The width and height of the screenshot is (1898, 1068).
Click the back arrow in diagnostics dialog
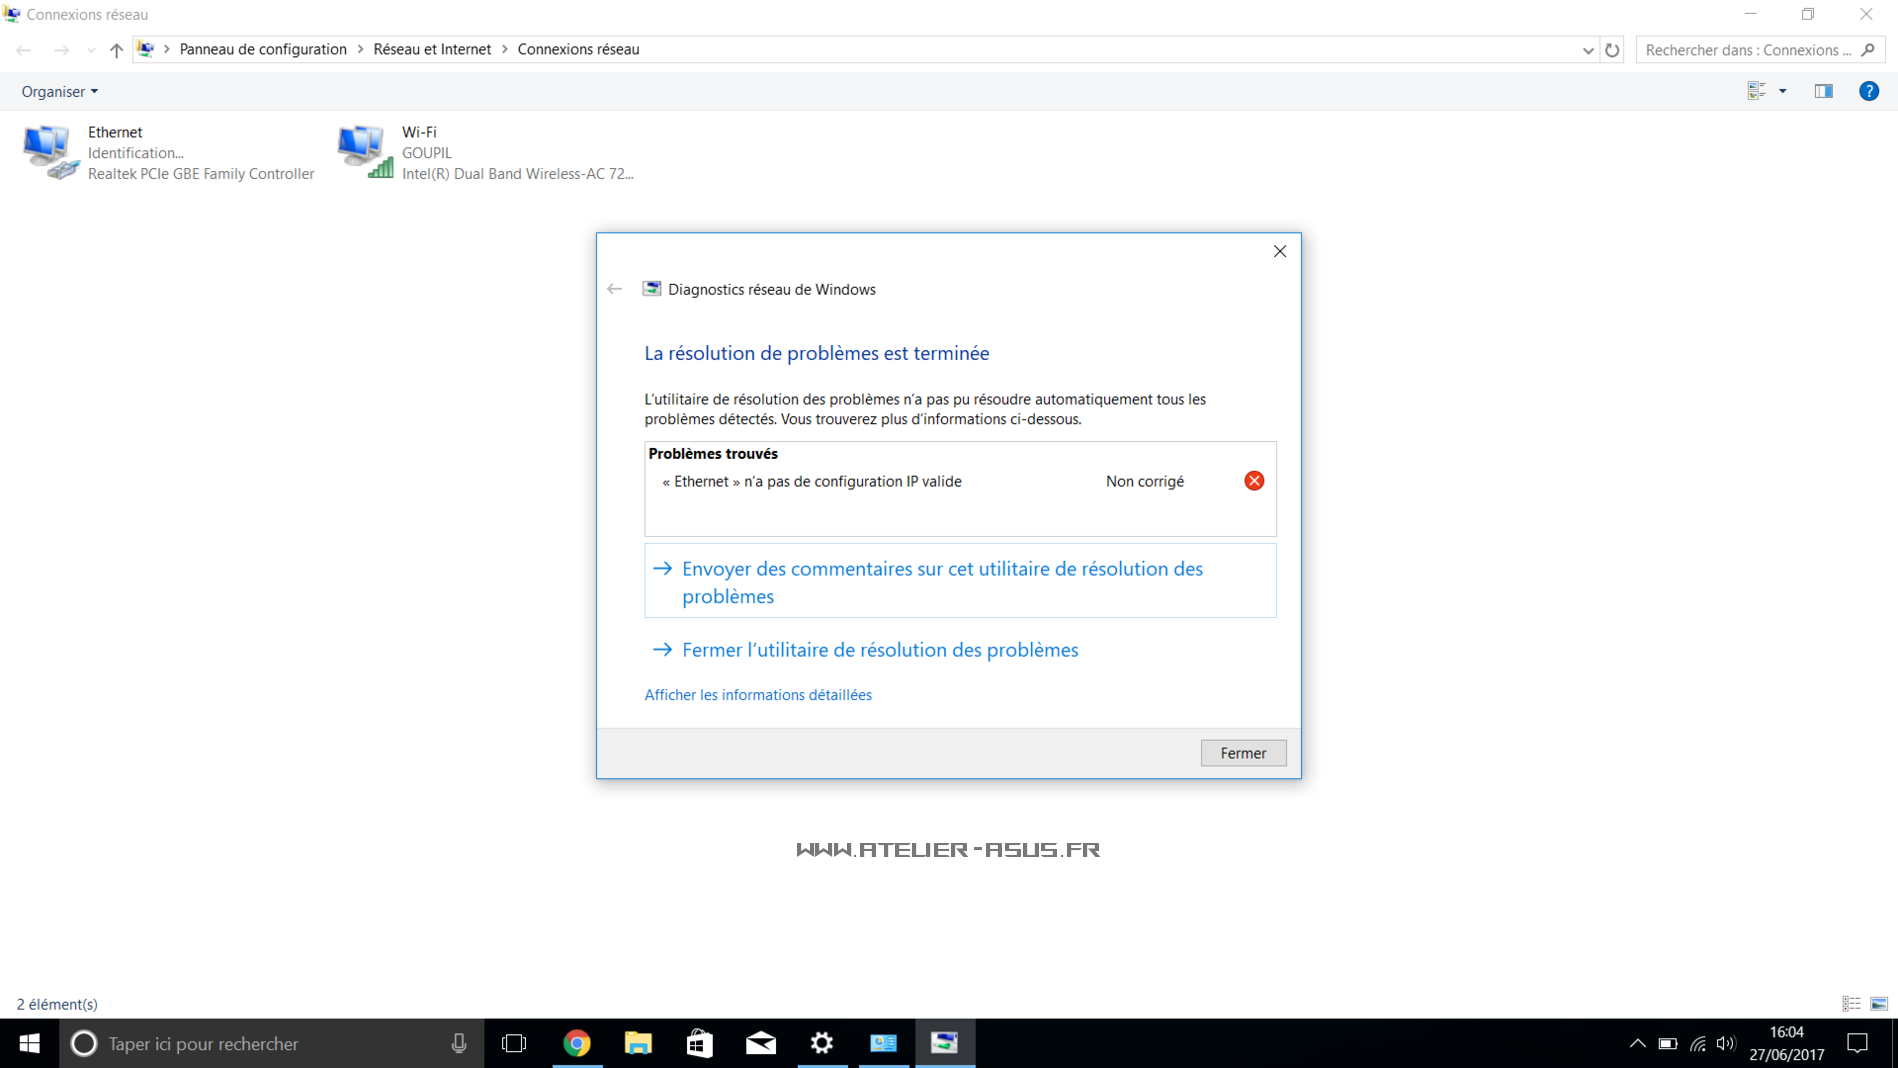[614, 289]
